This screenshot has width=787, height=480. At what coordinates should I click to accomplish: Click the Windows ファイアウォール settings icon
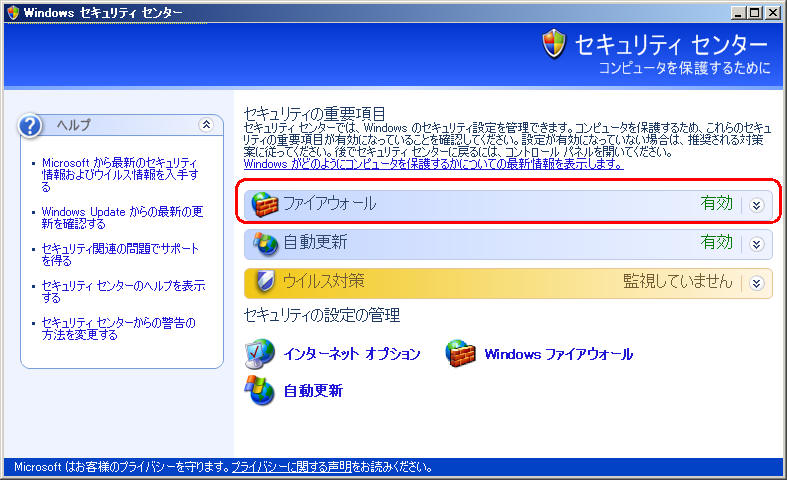tap(461, 354)
